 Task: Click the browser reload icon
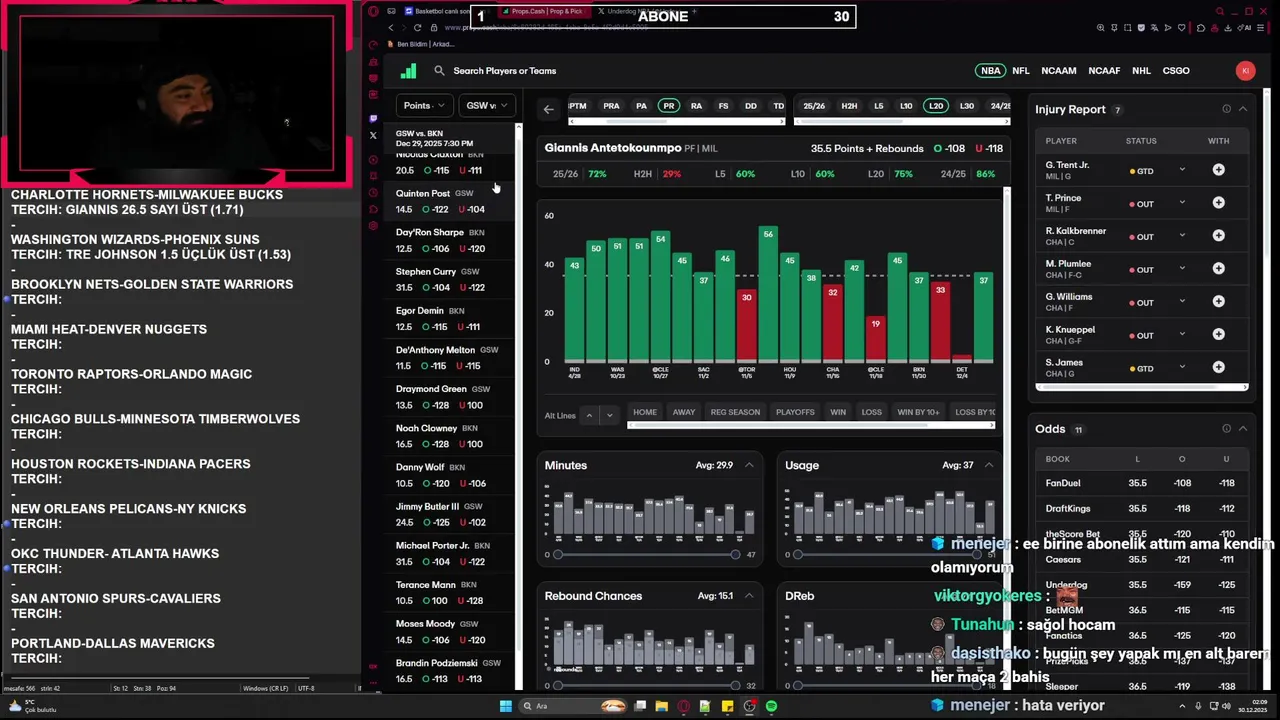(417, 28)
